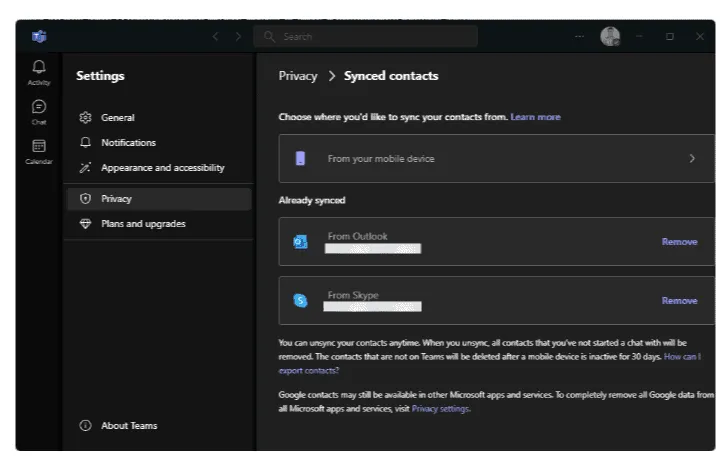Open Plans and upgrades section
Image resolution: width=725 pixels, height=456 pixels.
tap(143, 224)
